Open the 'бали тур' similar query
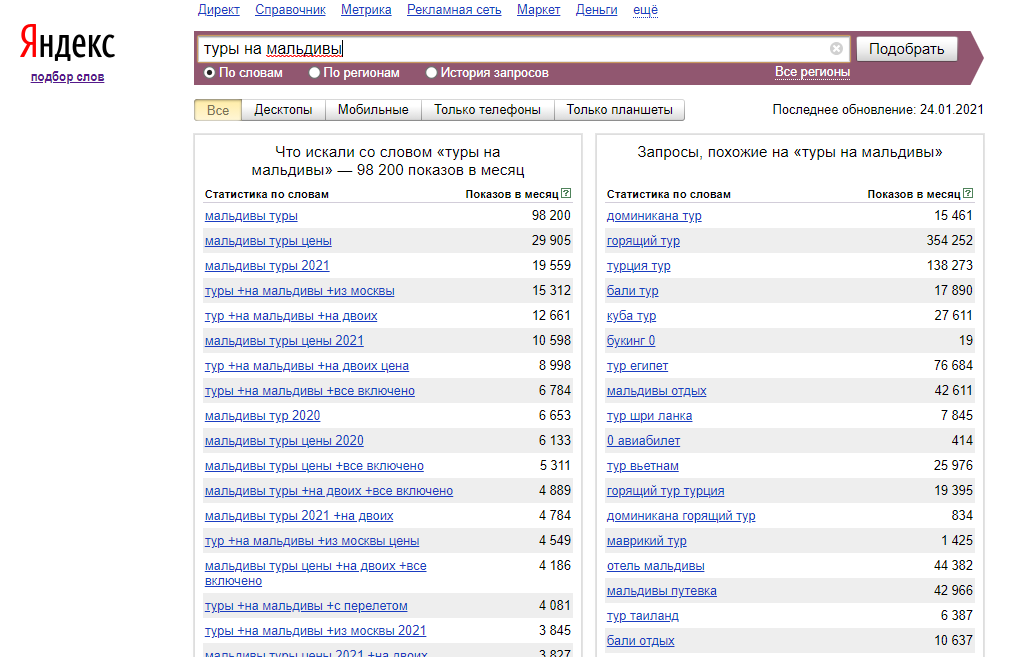This screenshot has width=1018, height=657. pyautogui.click(x=632, y=291)
